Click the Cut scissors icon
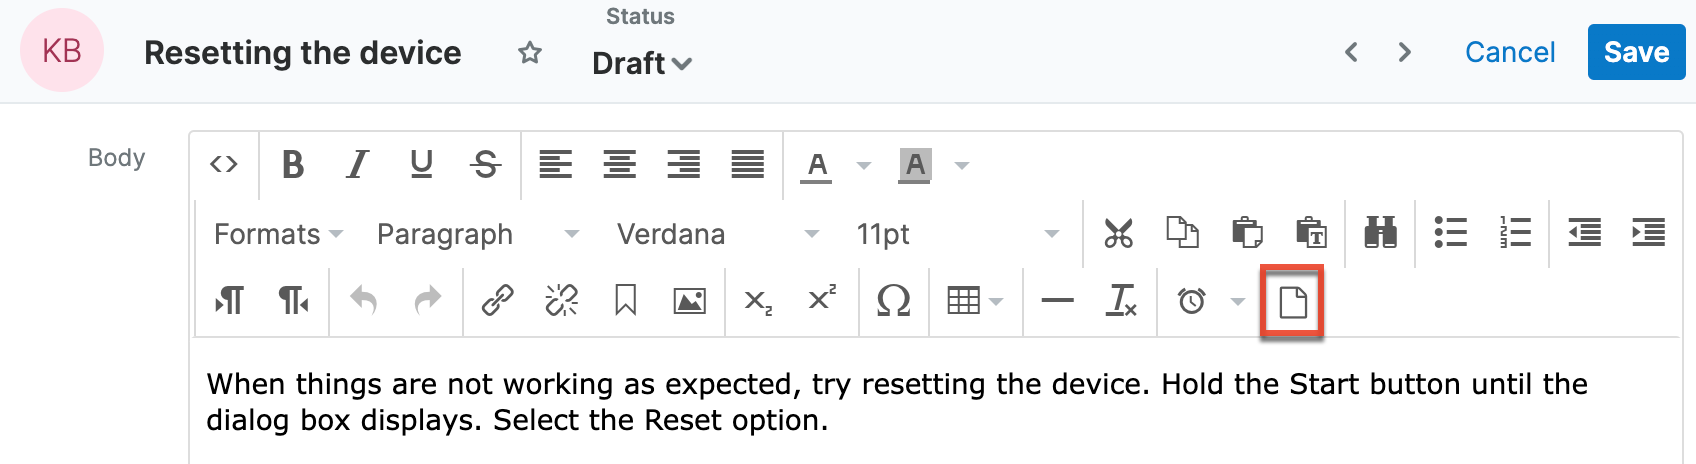This screenshot has height=464, width=1696. [x=1118, y=233]
